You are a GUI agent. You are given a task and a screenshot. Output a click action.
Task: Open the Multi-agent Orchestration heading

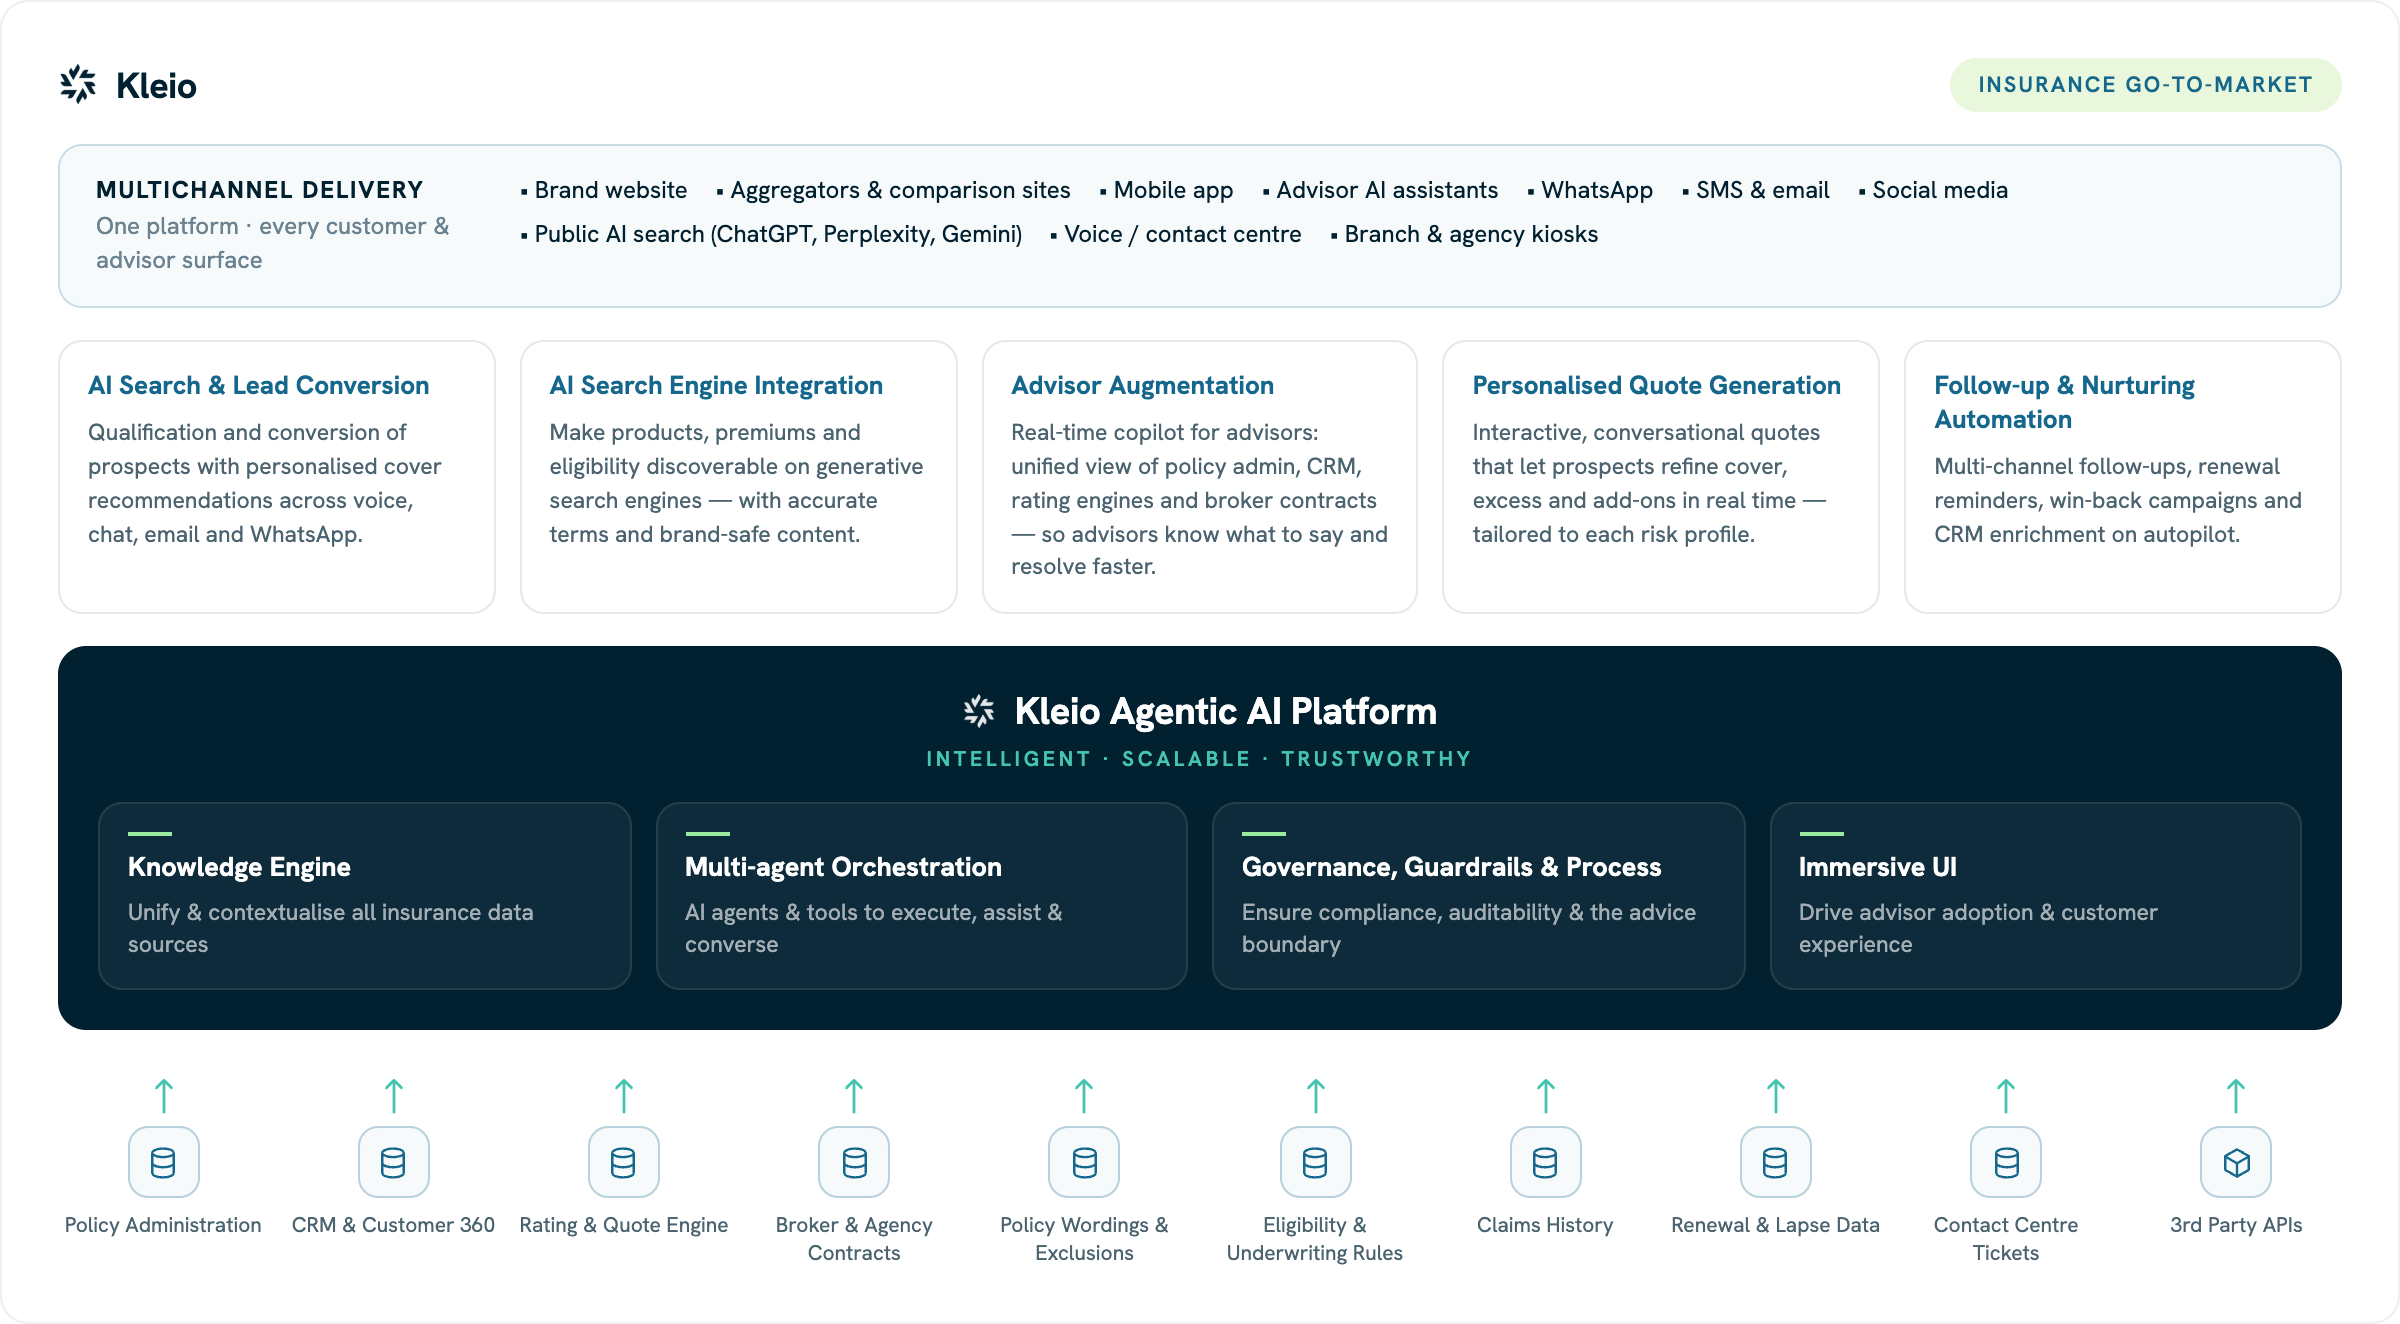[843, 867]
